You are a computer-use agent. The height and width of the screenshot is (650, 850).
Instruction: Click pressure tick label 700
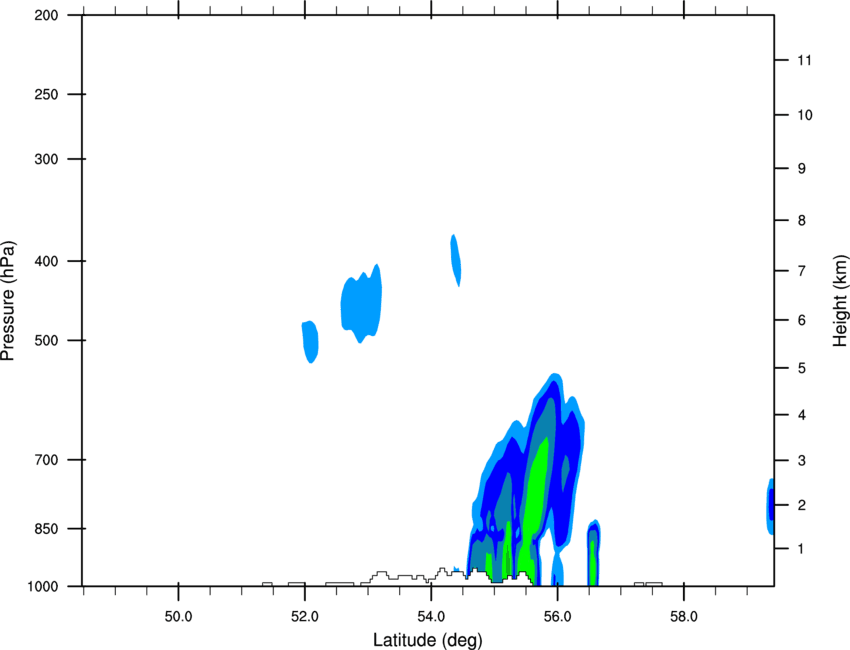pos(46,460)
